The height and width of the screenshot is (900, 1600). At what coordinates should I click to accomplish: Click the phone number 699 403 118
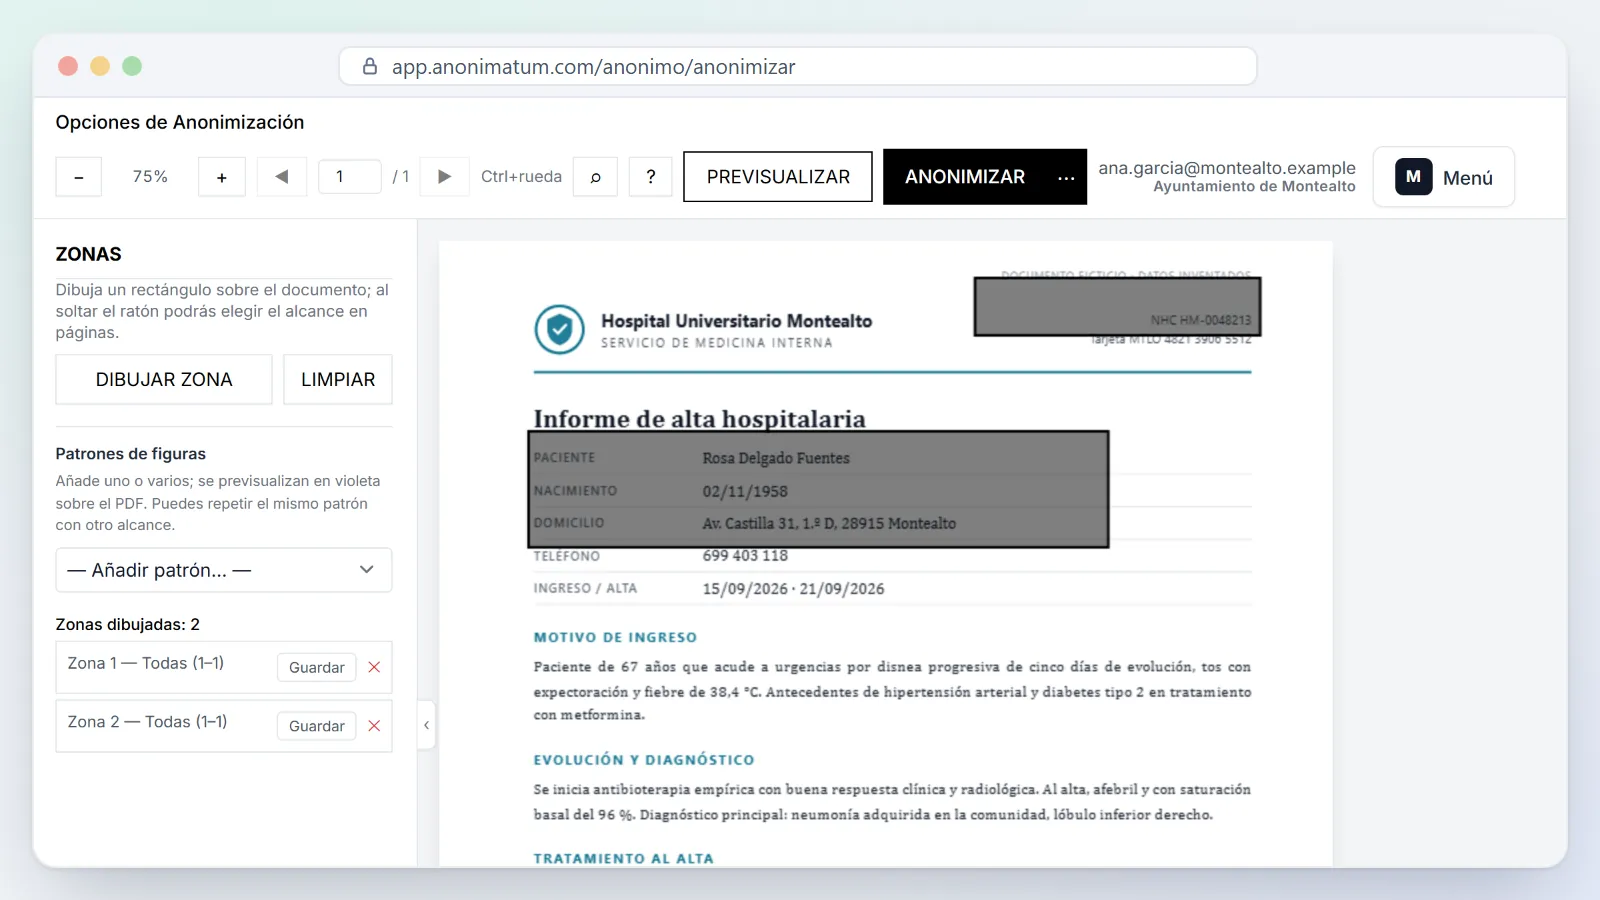(745, 556)
